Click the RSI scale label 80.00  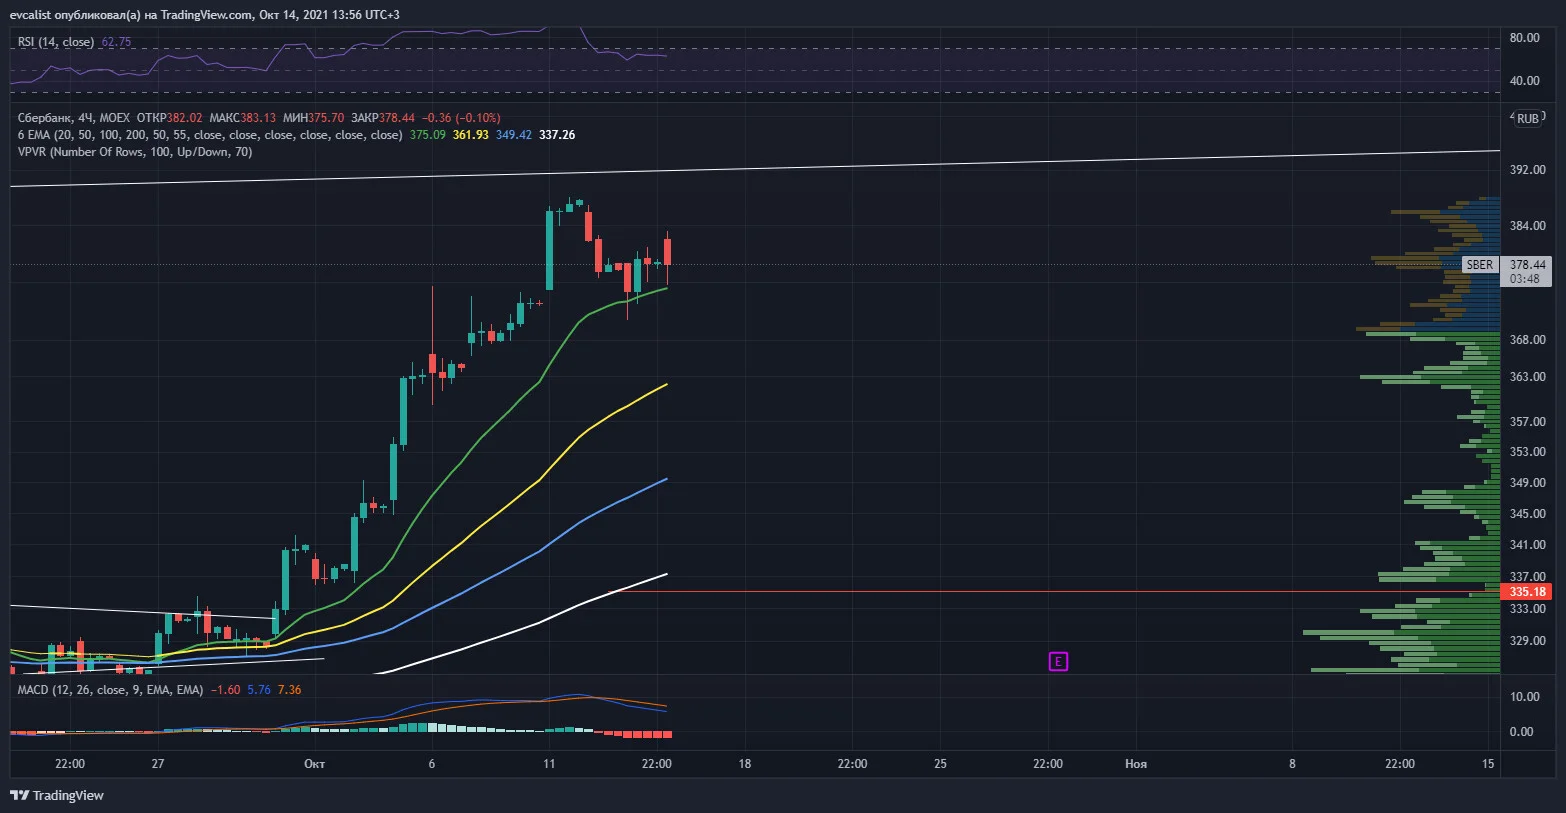pyautogui.click(x=1525, y=38)
